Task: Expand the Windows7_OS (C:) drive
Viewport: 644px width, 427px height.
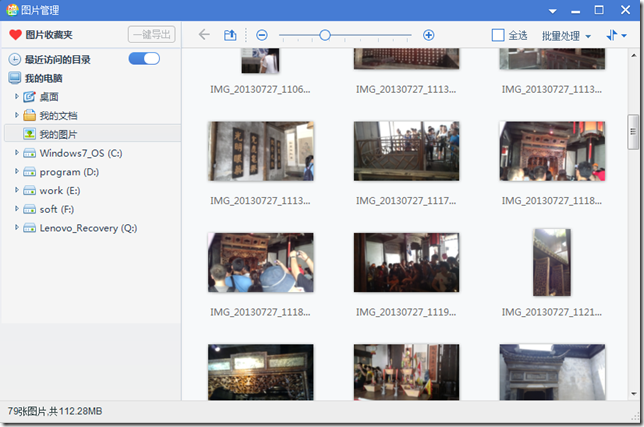Action: click(x=17, y=153)
